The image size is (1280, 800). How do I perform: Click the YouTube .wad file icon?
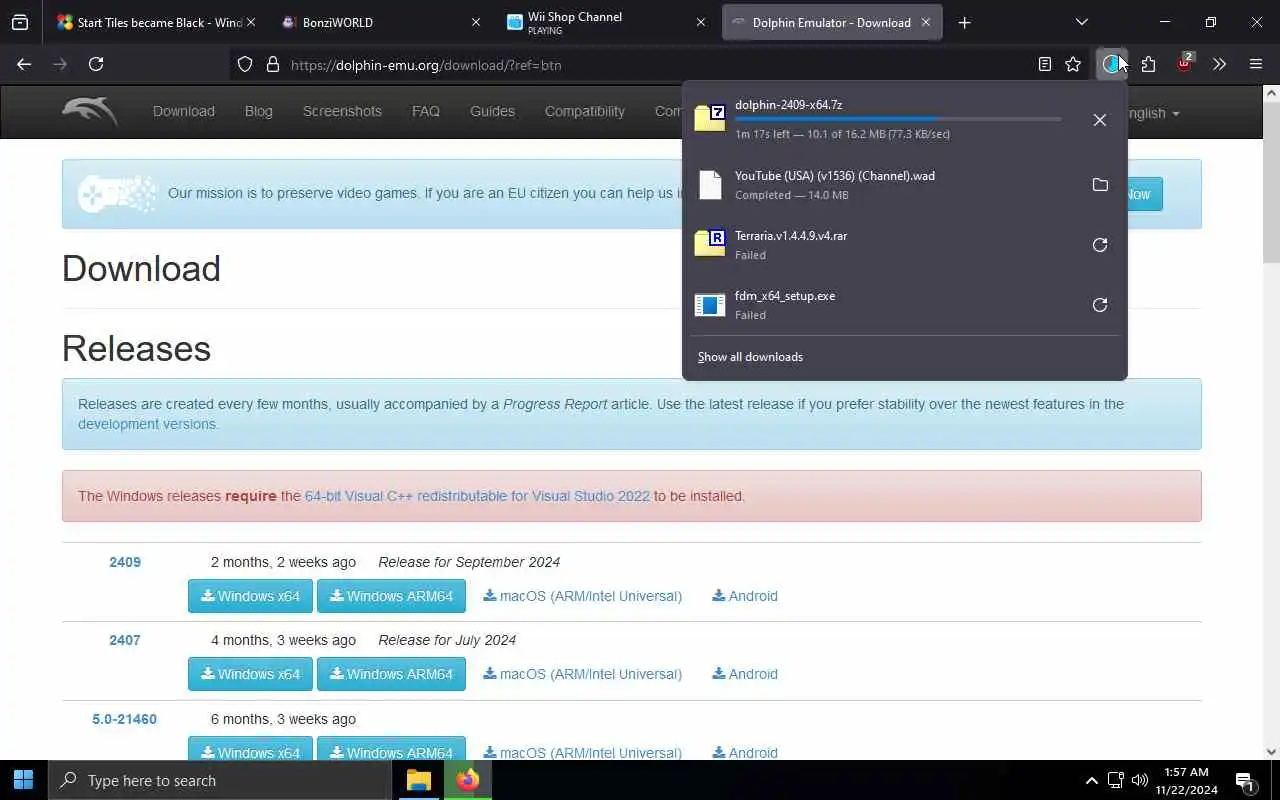click(710, 185)
